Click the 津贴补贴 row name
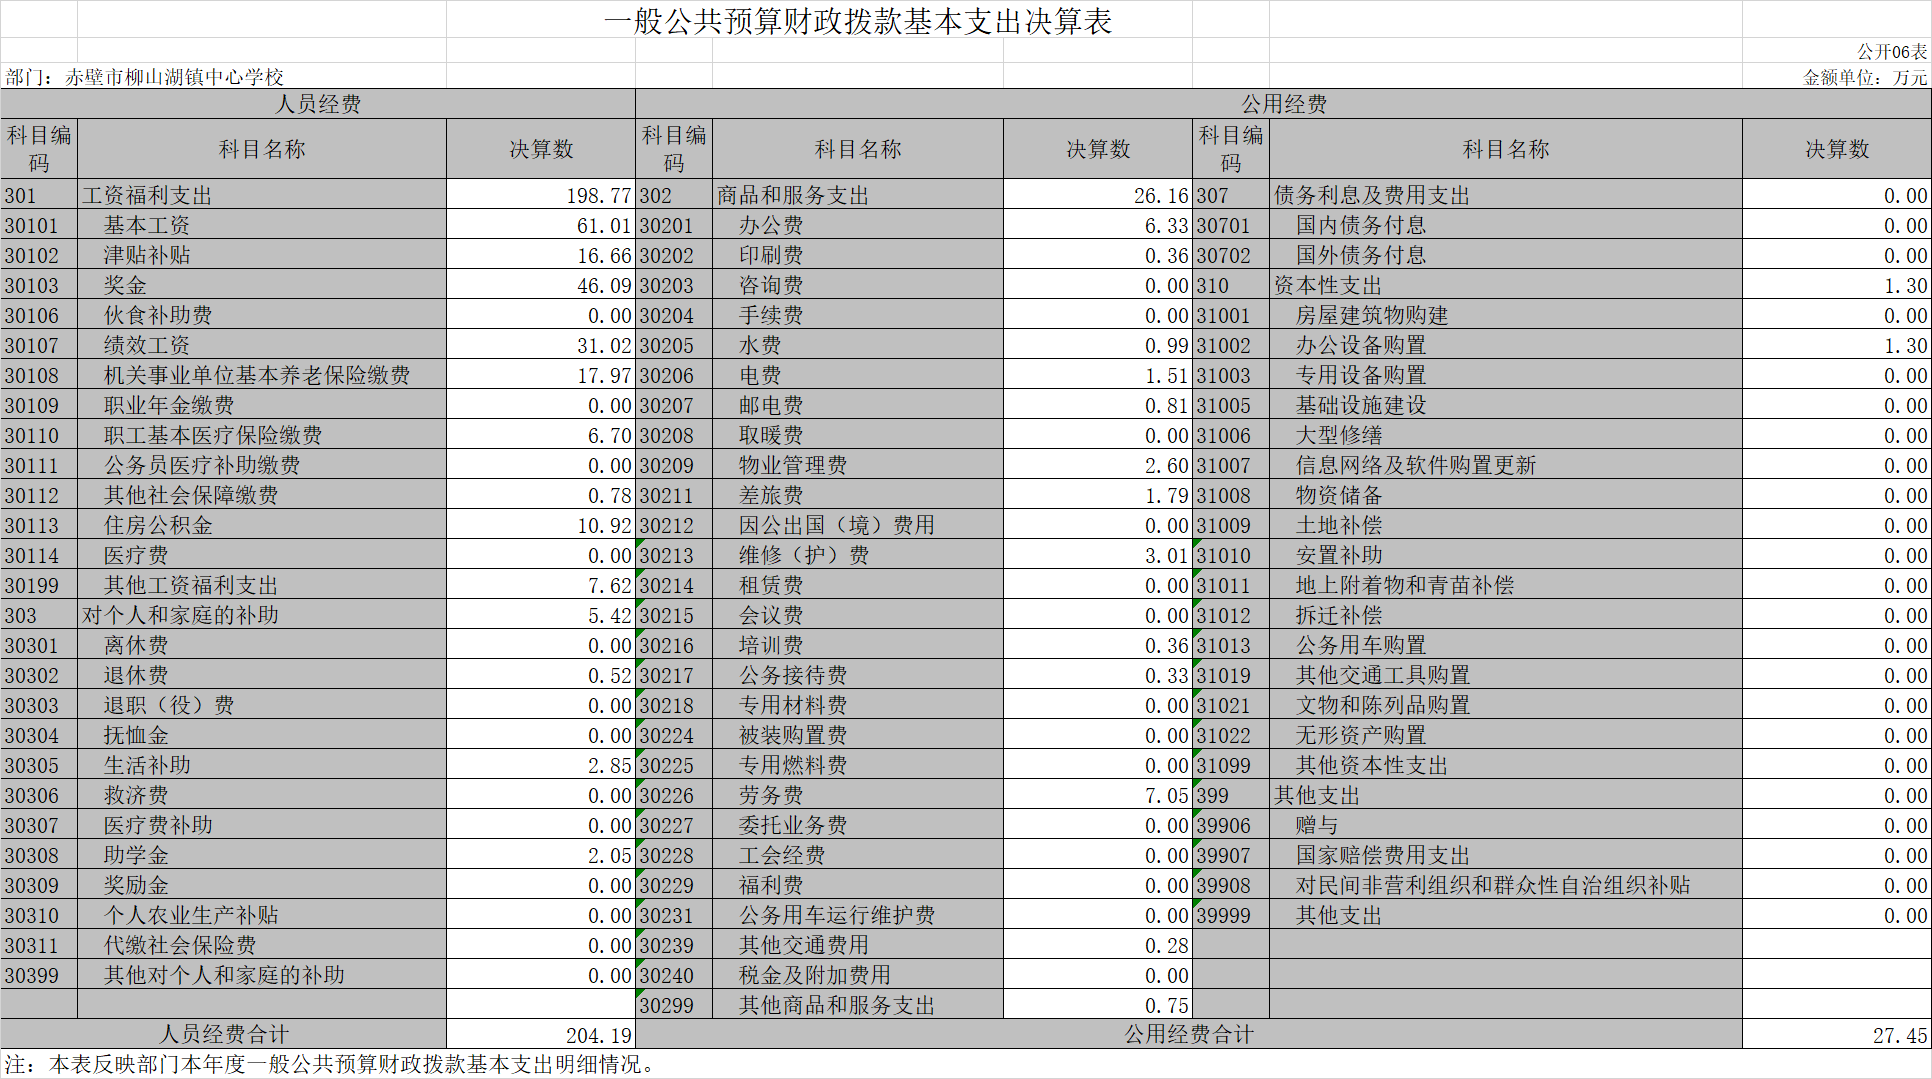This screenshot has width=1932, height=1079. pos(262,255)
